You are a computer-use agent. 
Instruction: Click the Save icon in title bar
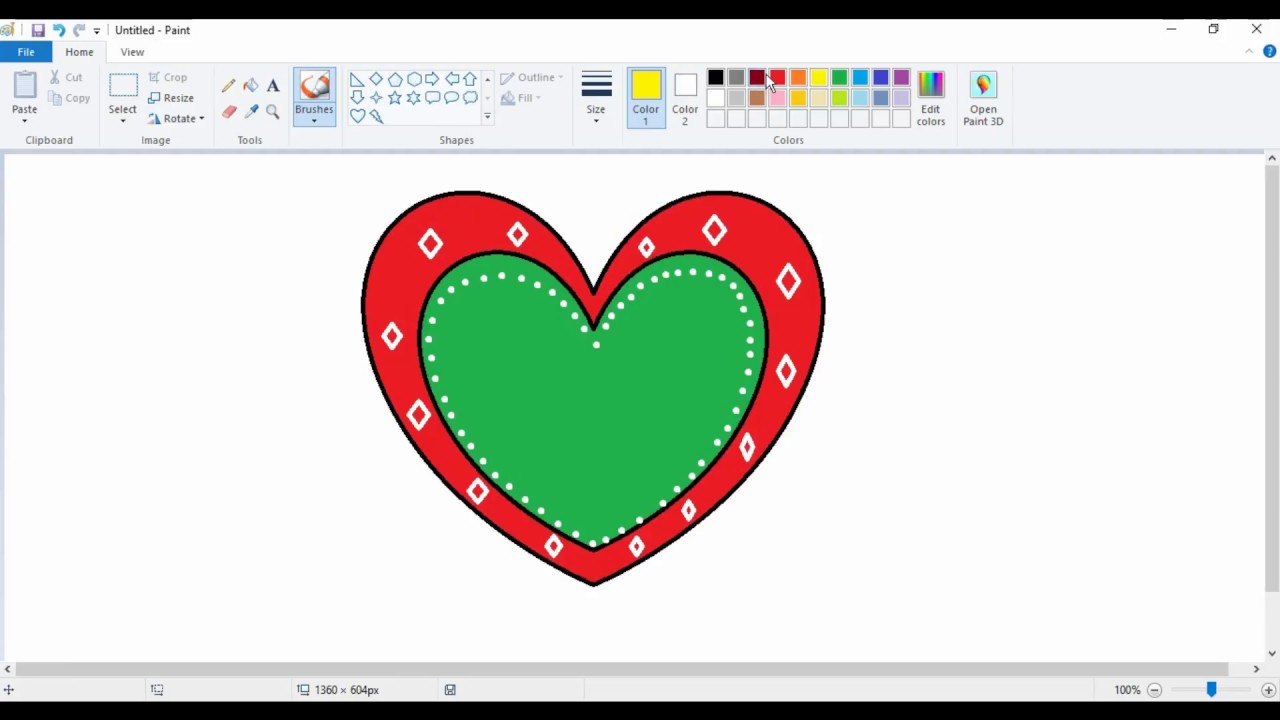tap(38, 30)
